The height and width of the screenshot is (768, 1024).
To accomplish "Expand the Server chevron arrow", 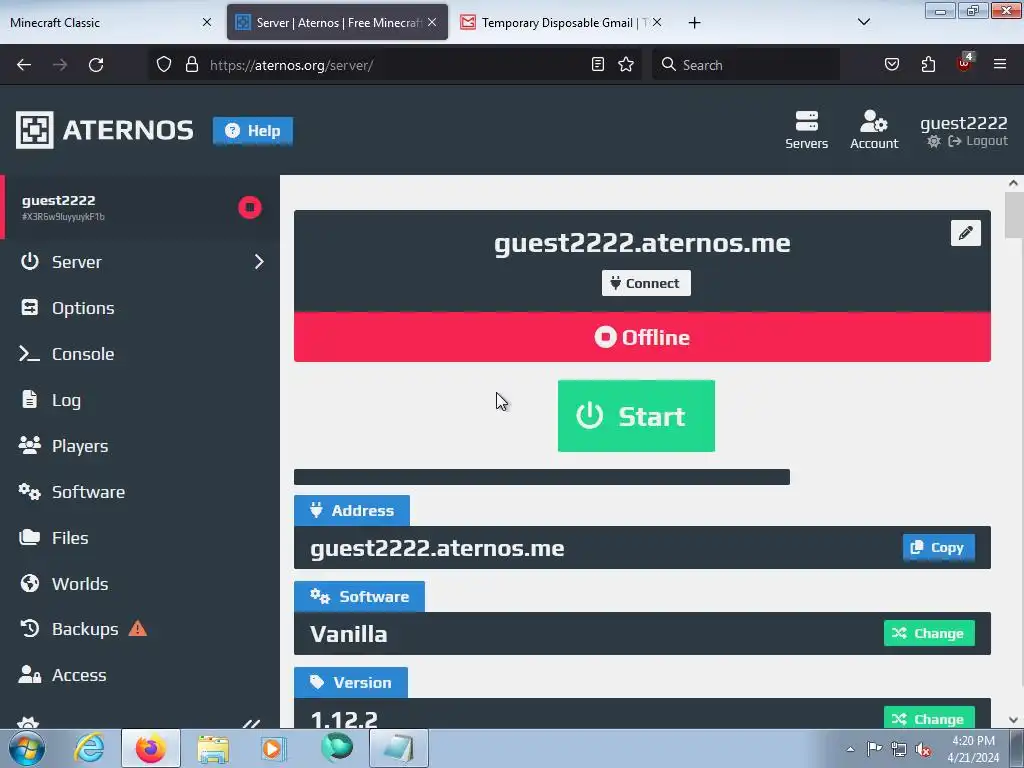I will pos(259,262).
